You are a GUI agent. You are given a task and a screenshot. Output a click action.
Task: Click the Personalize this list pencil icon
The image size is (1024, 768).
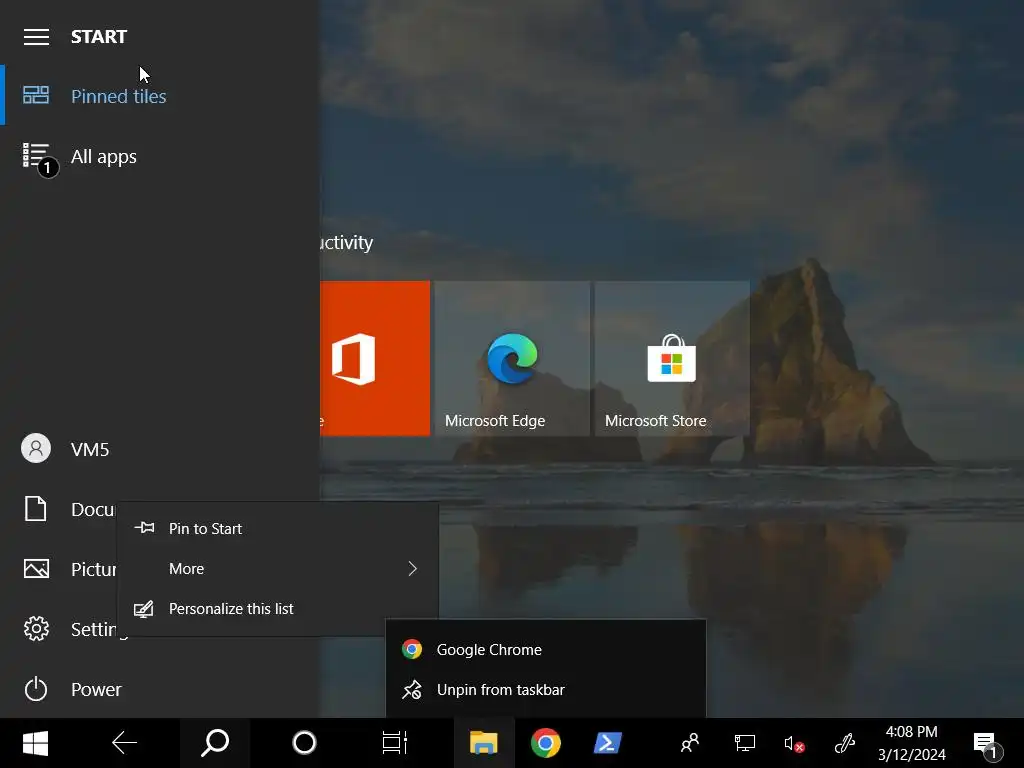coord(144,609)
